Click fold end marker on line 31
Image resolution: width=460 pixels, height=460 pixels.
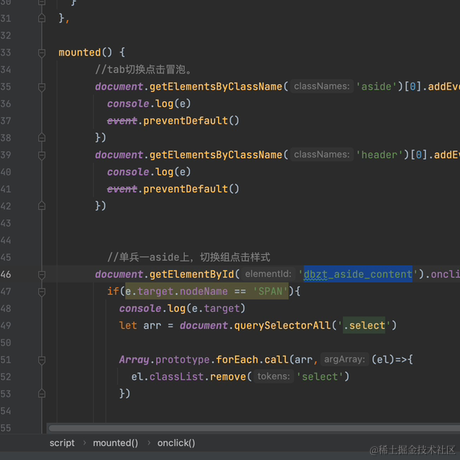click(42, 18)
